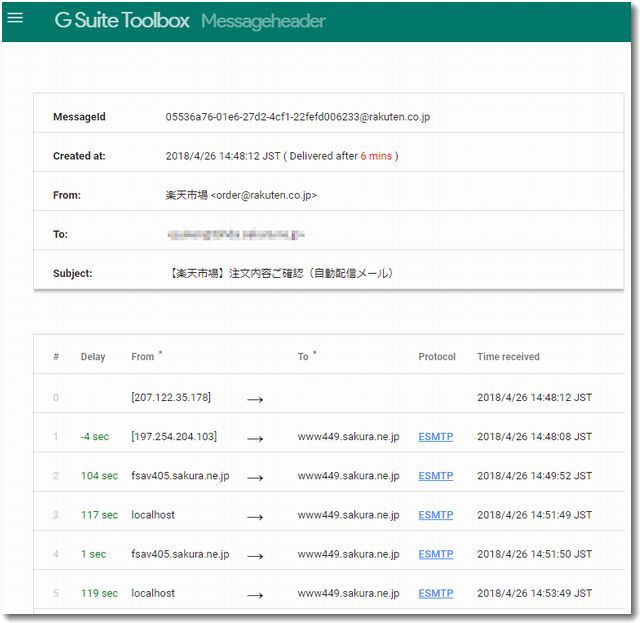Click the '117 sec' delay value

pyautogui.click(x=99, y=515)
